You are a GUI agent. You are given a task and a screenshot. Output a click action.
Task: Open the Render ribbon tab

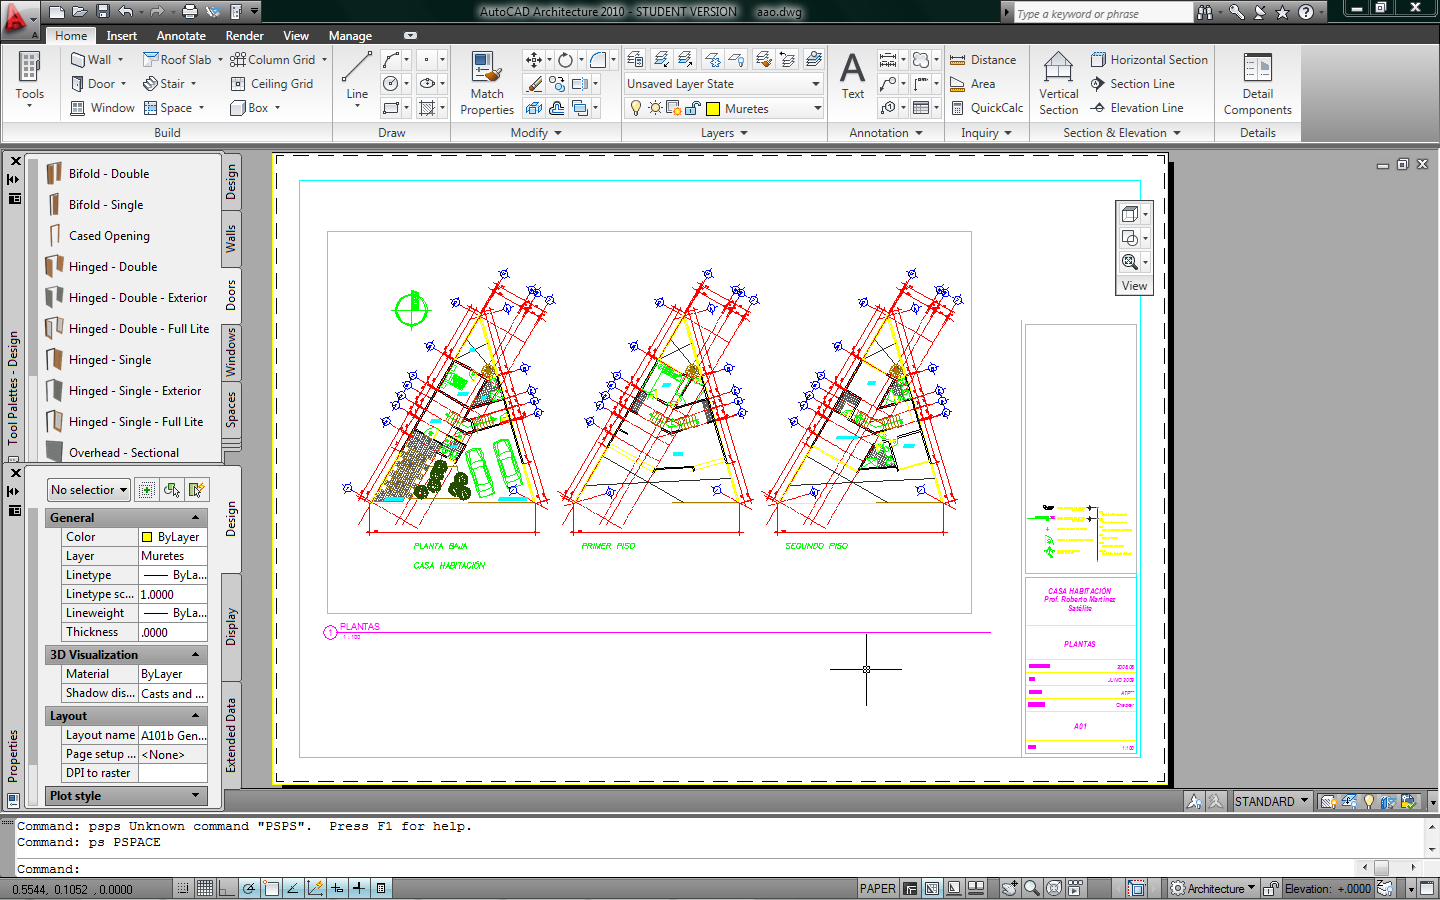[x=244, y=35]
